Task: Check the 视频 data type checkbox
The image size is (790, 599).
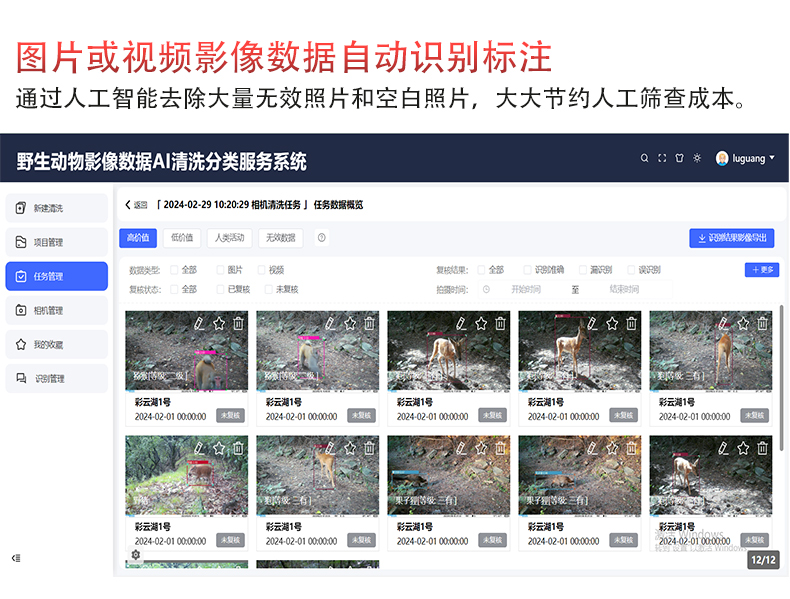Action: tap(261, 270)
